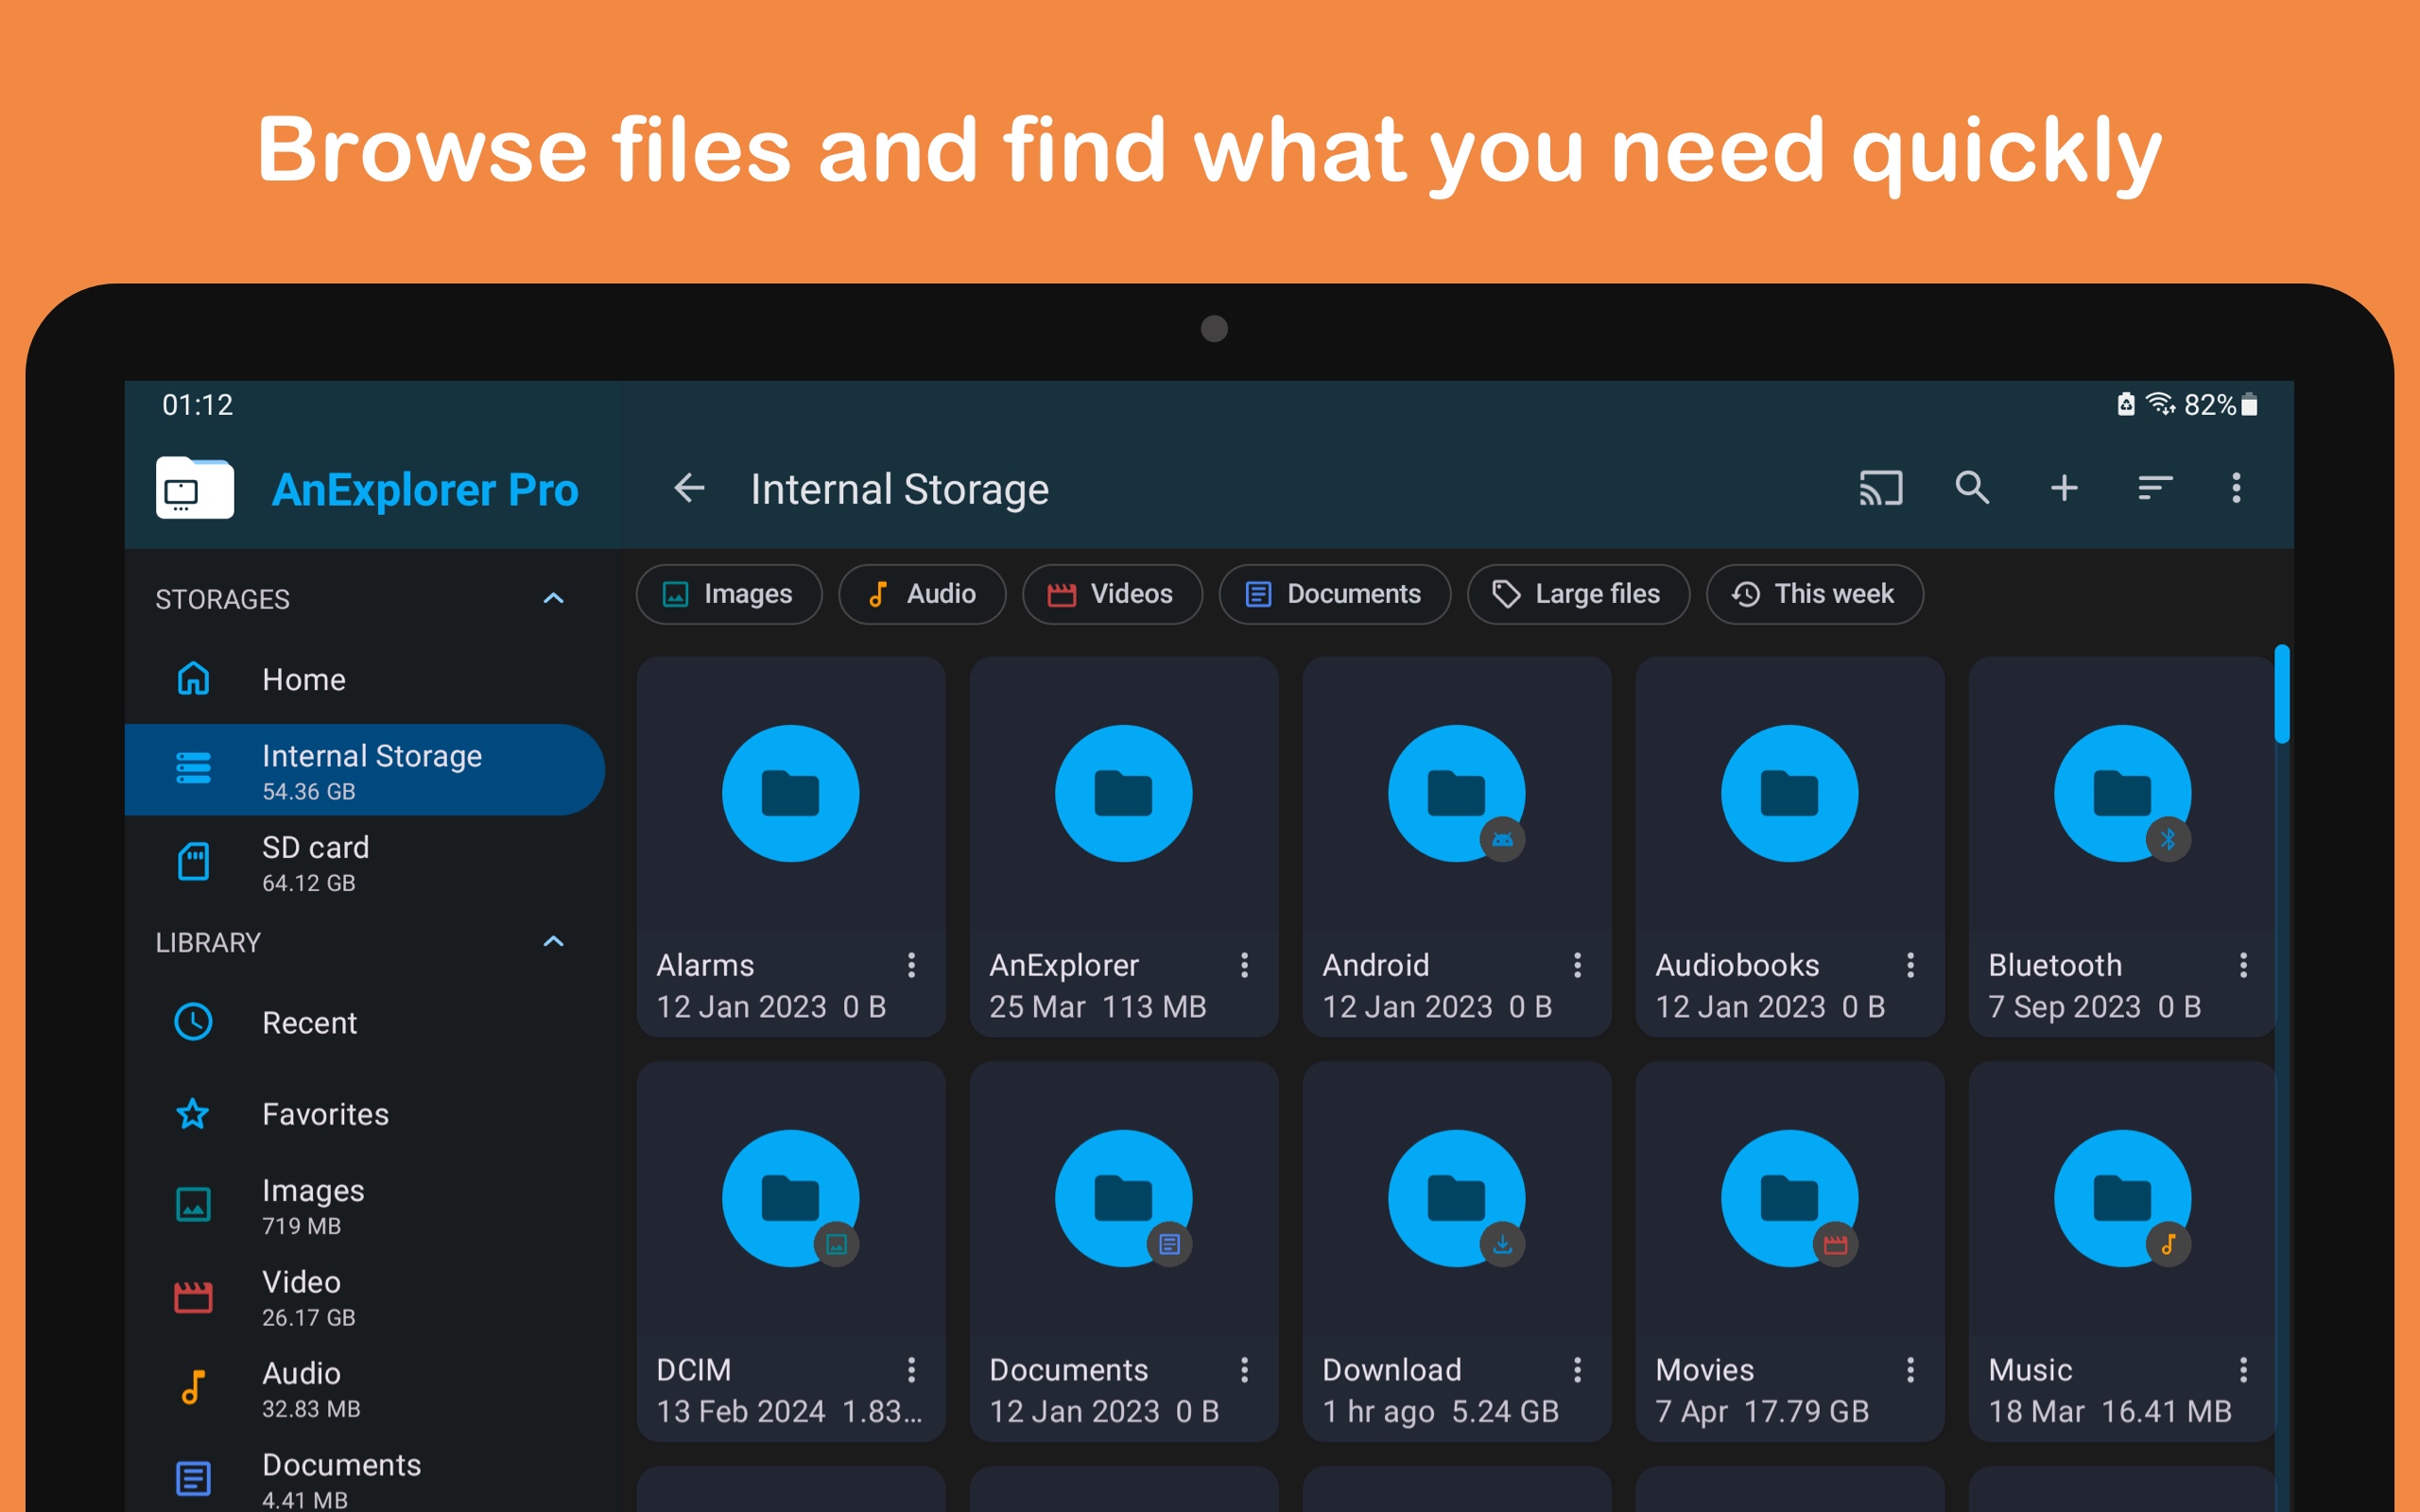
Task: Click the AnExplorer Pro logo icon
Action: click(195, 488)
